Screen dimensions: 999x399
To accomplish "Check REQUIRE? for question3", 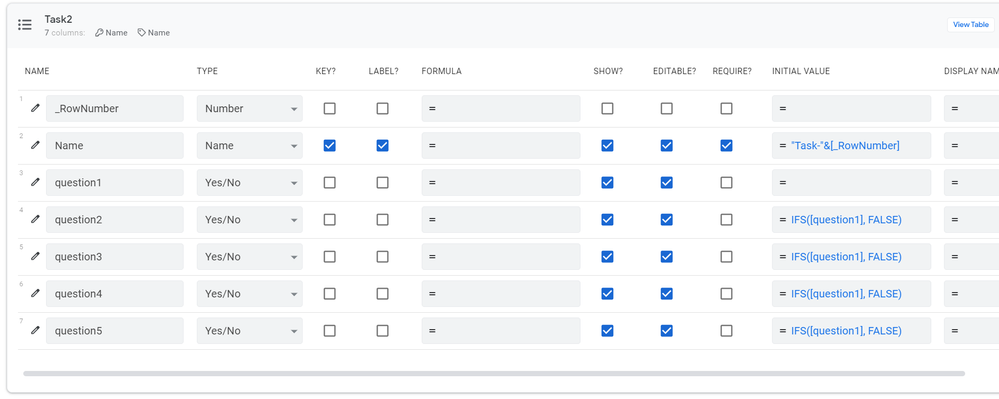I will click(726, 256).
